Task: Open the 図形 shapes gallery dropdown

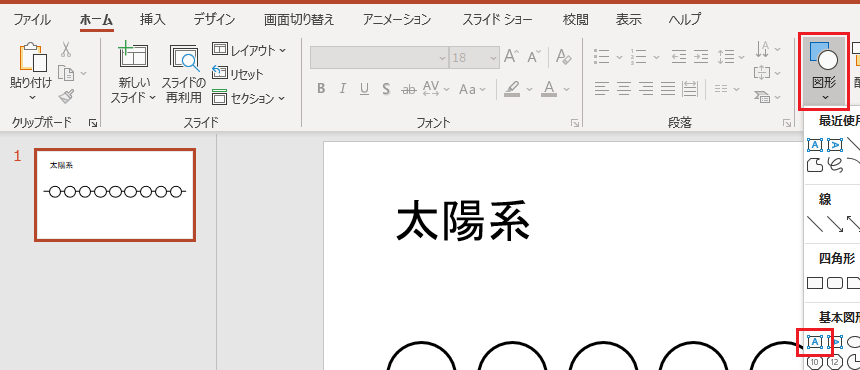Action: (x=824, y=71)
